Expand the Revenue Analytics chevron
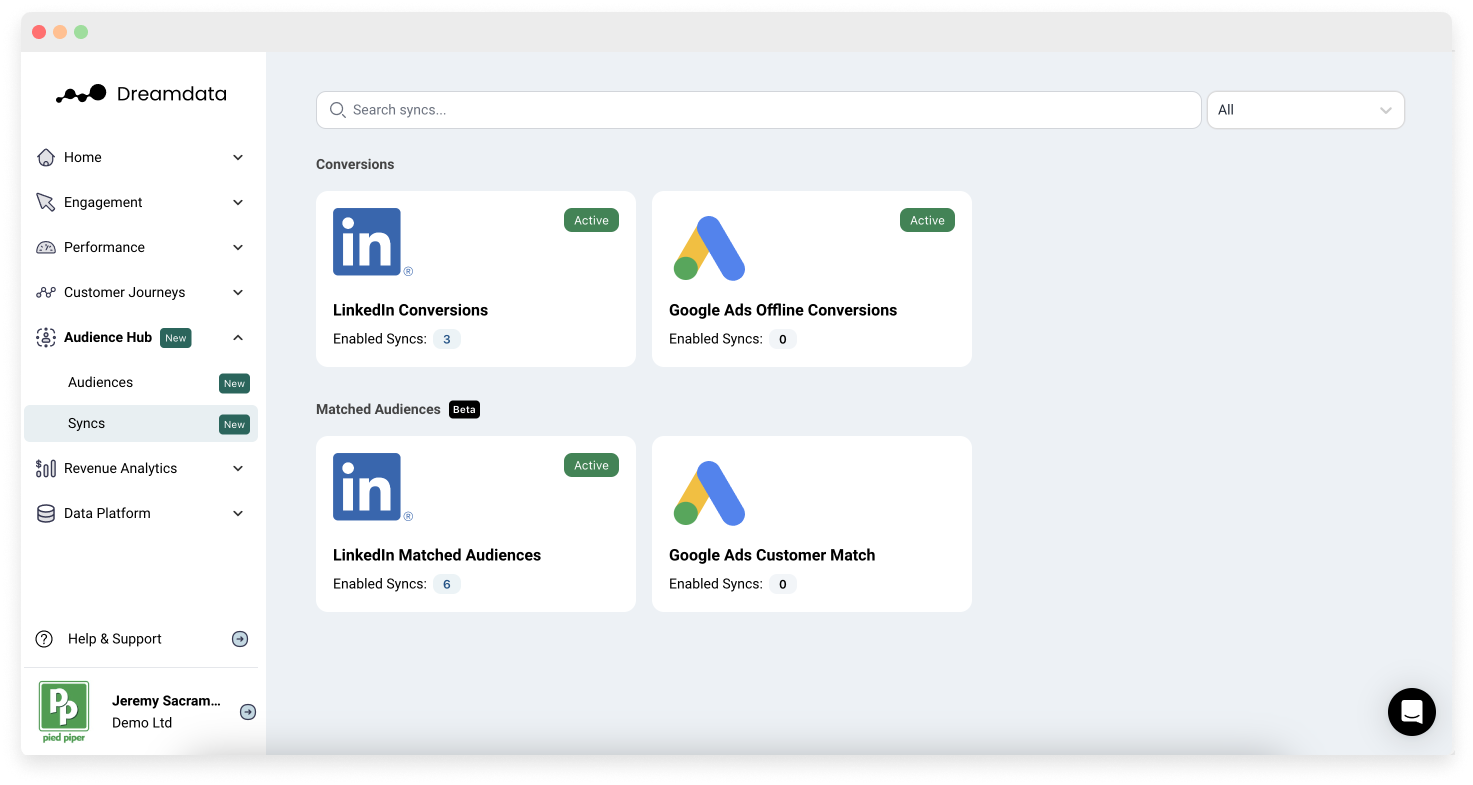The width and height of the screenshot is (1473, 785). (x=238, y=468)
